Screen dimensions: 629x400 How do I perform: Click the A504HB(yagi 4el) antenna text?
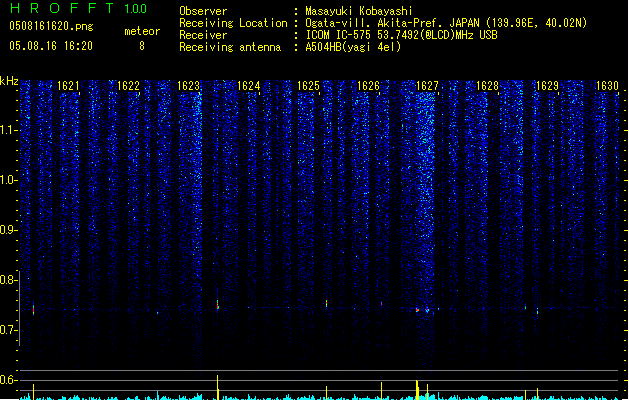pyautogui.click(x=353, y=47)
